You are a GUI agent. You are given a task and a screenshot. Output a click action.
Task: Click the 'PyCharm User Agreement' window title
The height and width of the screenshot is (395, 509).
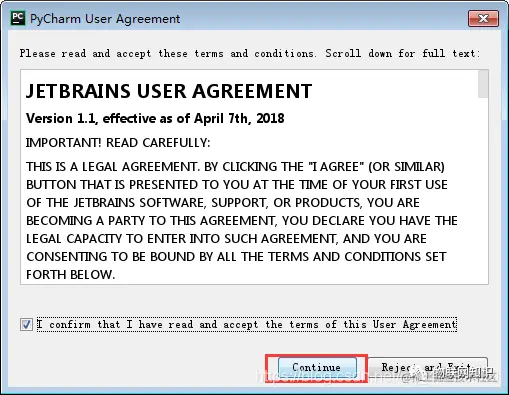(x=105, y=19)
